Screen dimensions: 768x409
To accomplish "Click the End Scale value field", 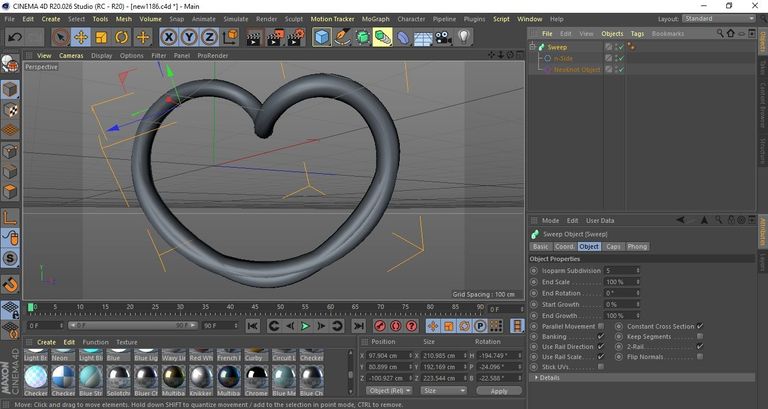I will (622, 282).
